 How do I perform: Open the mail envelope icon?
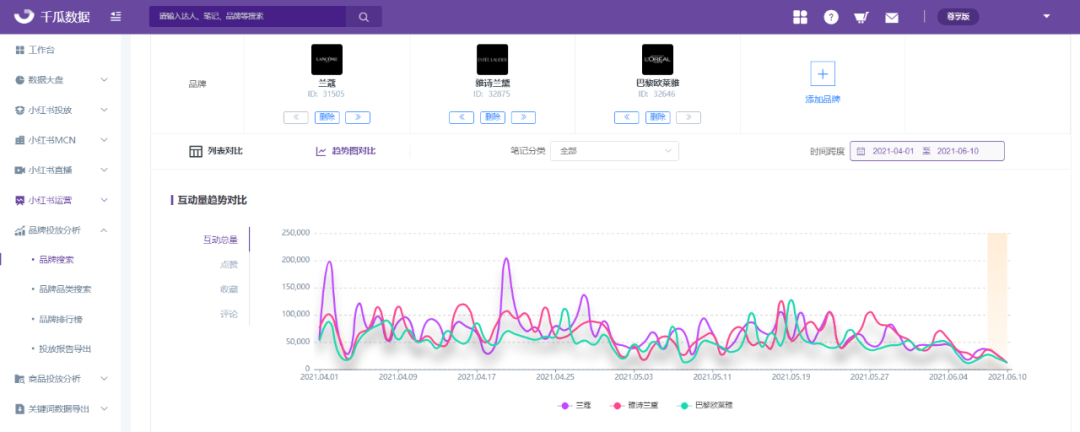[892, 18]
